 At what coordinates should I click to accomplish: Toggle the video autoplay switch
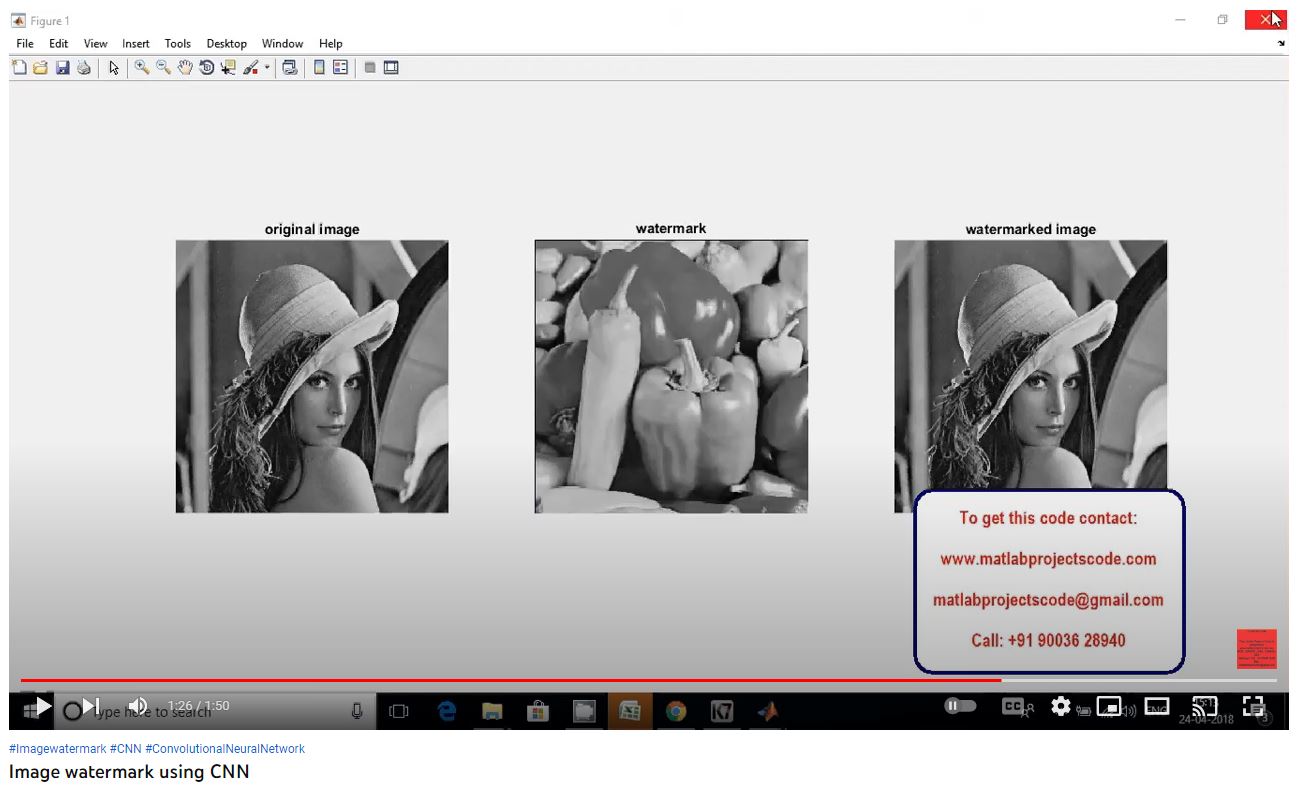click(960, 706)
